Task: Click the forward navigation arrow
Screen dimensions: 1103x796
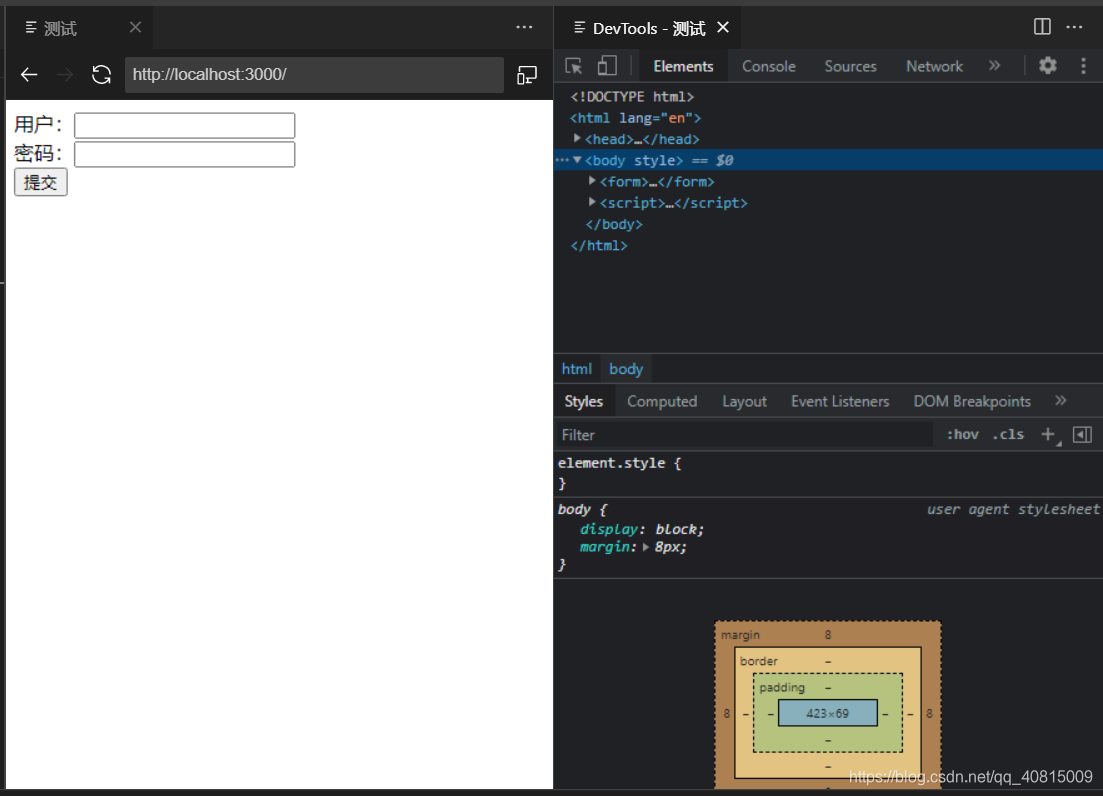Action: pos(65,75)
